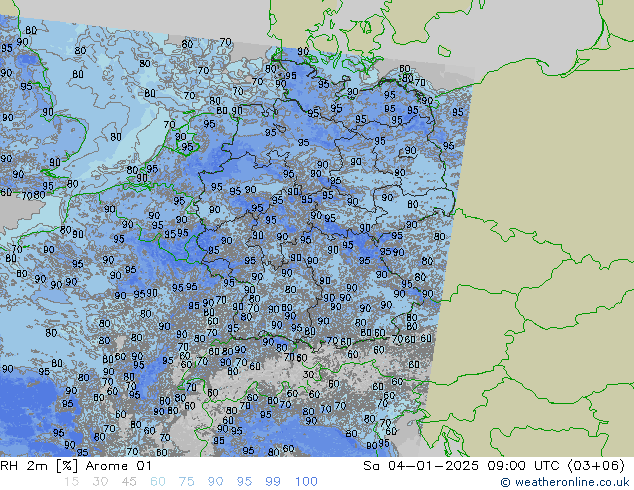Select legend value 99
Viewport: 634px width, 490px height.
[x=273, y=482]
